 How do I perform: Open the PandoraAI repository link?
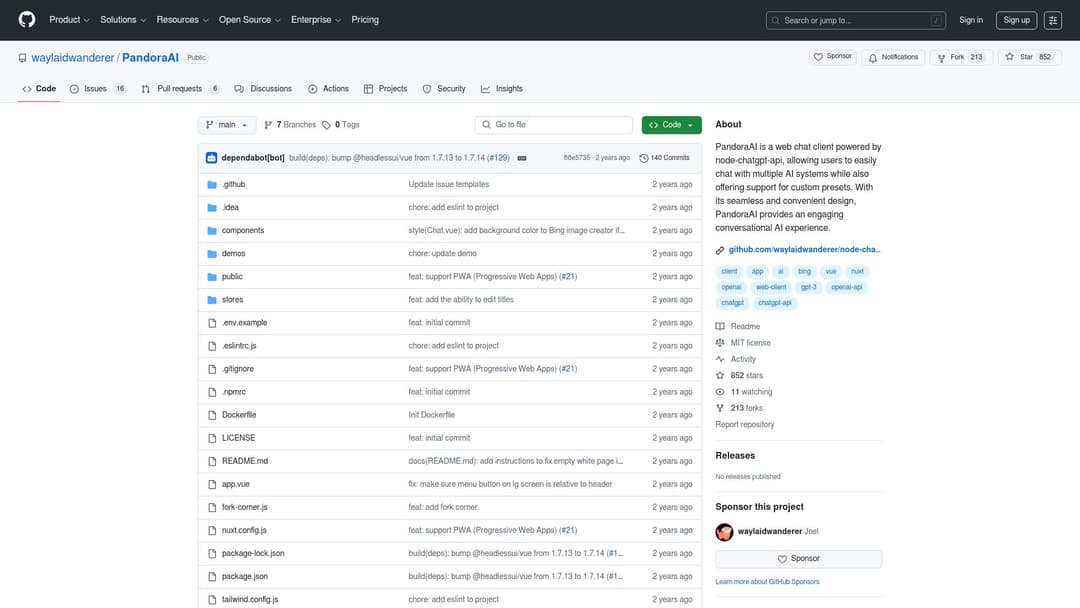[x=150, y=58]
